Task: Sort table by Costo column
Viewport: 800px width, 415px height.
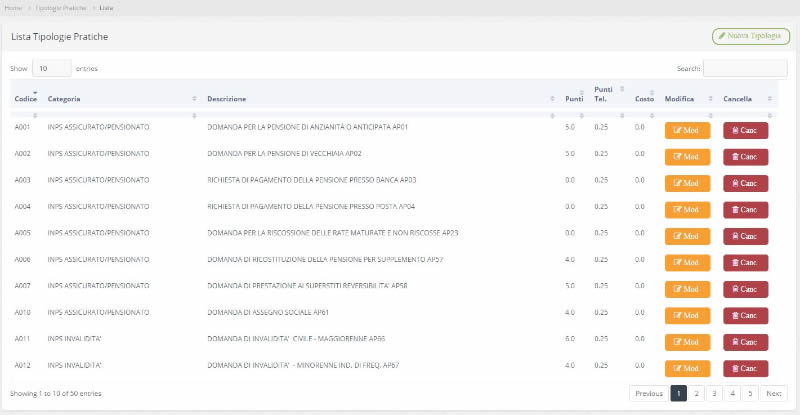Action: click(644, 99)
